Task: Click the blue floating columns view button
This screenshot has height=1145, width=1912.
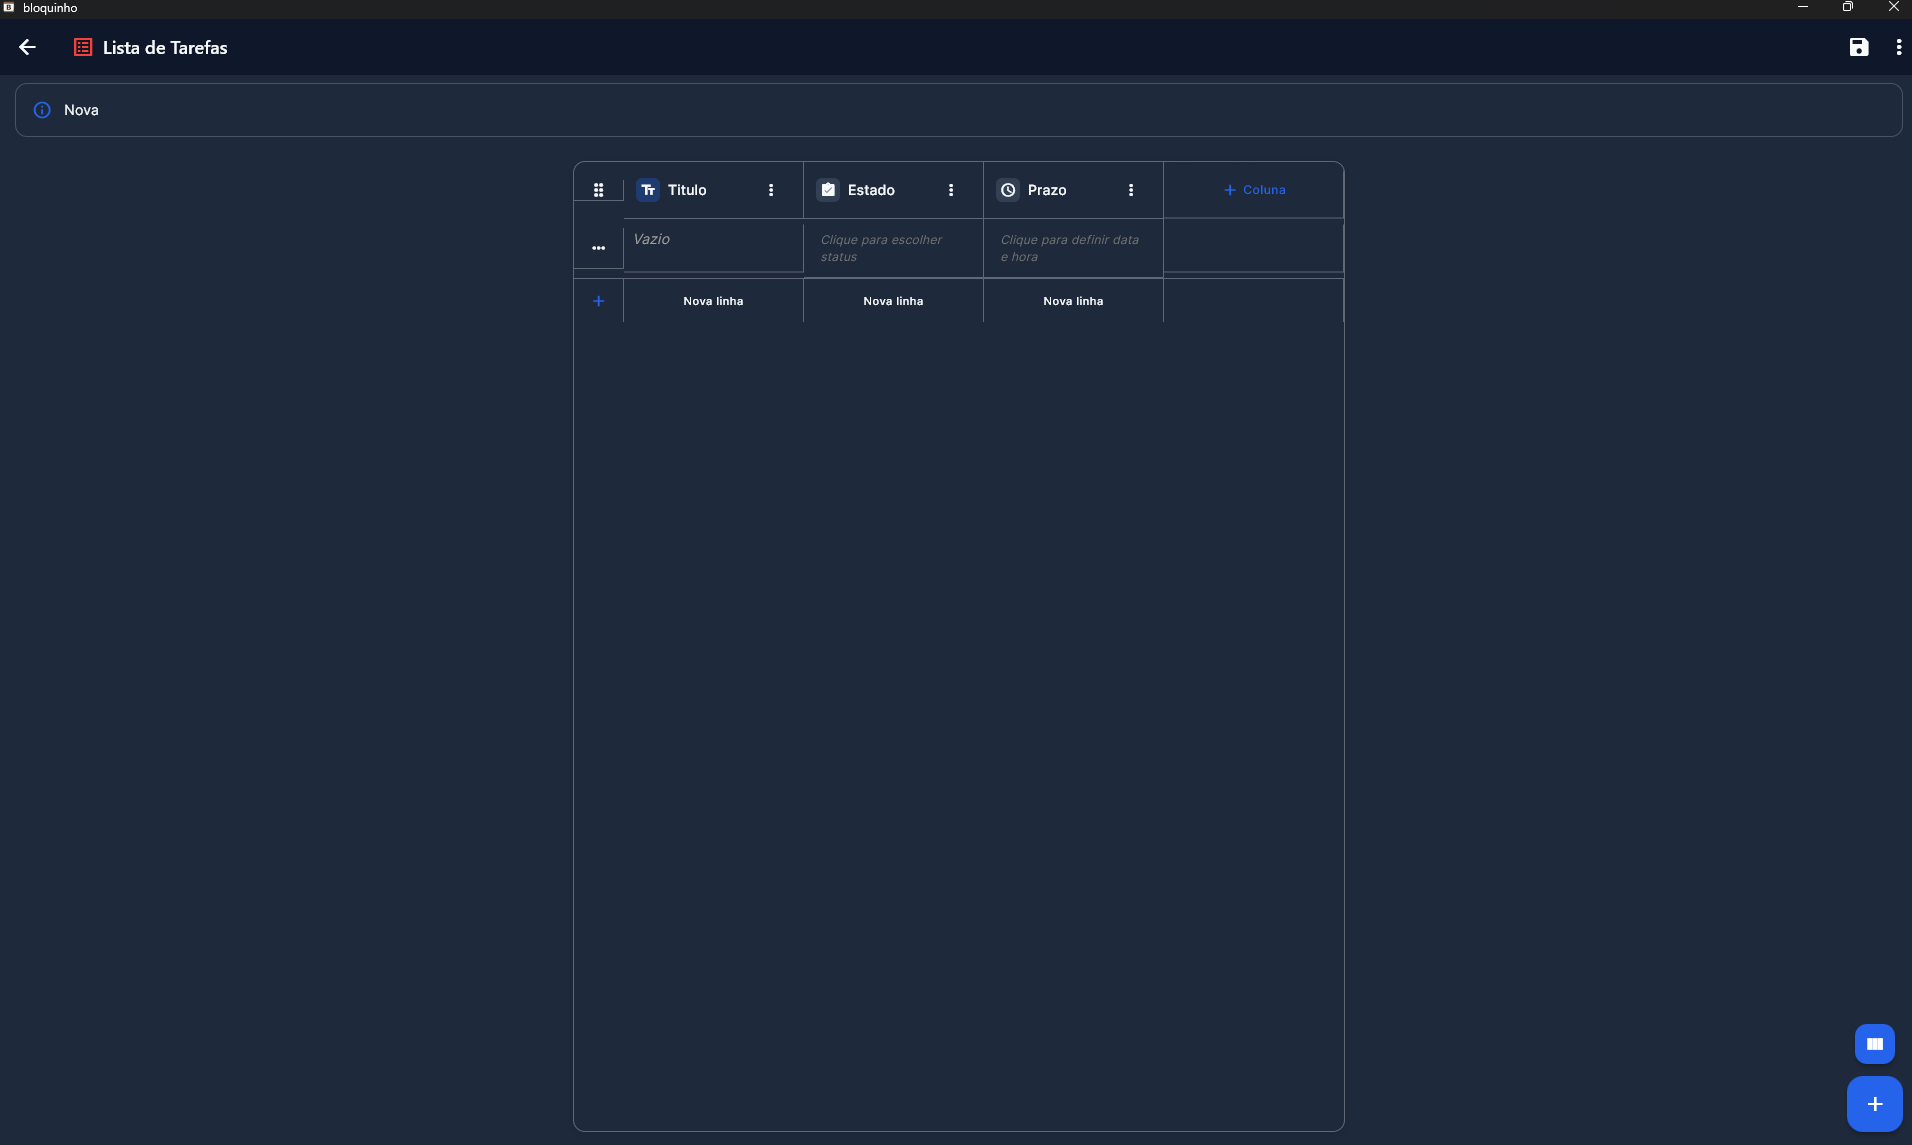Action: coord(1874,1044)
